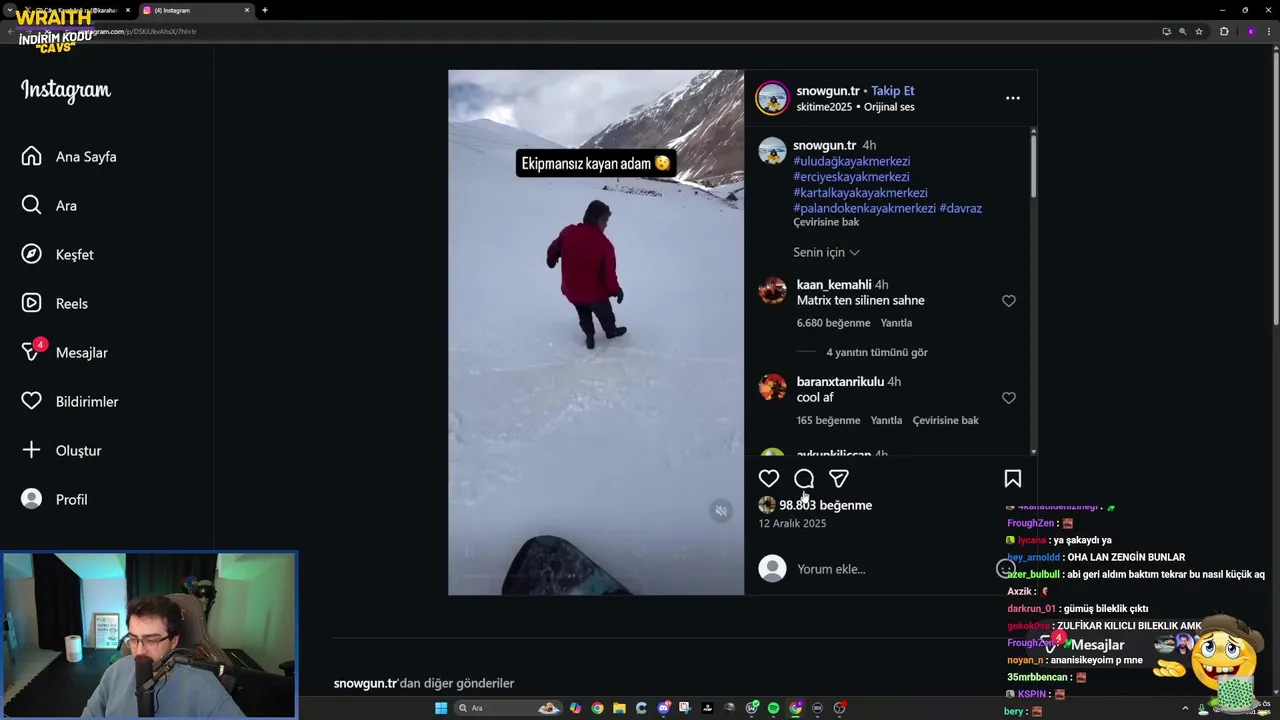
Task: Click the comments panel scrollbar
Action: tap(1033, 165)
